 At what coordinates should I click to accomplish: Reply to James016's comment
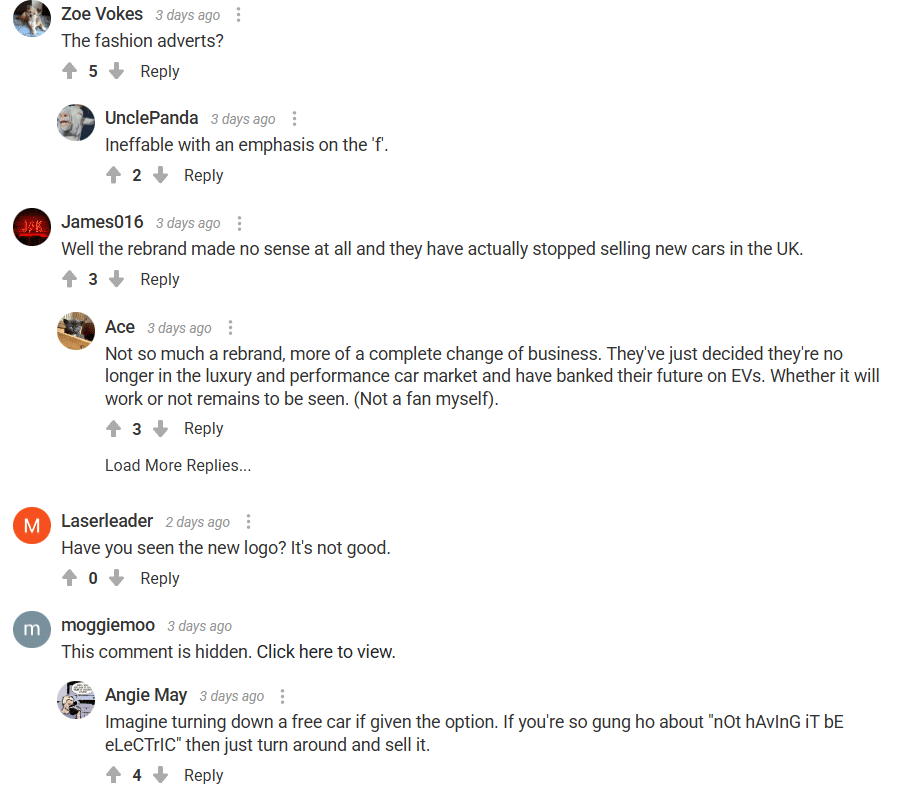(160, 279)
